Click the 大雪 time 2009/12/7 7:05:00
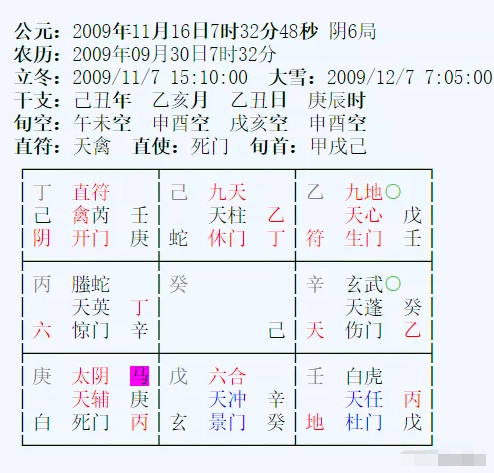The height and width of the screenshot is (473, 494). 410,77
